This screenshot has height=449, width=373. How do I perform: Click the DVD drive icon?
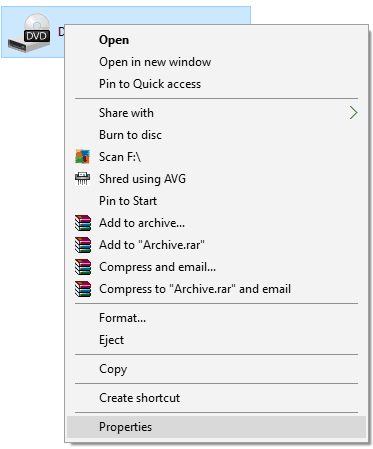coord(29,33)
